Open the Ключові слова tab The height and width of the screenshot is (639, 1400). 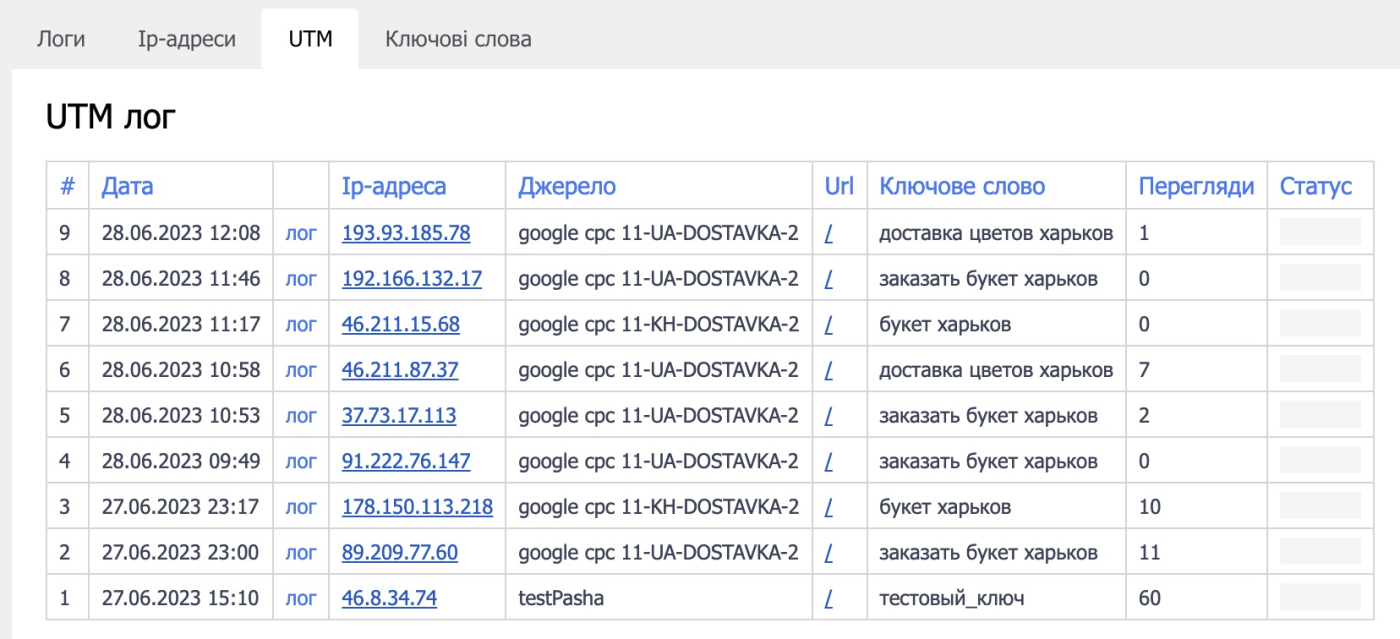[x=458, y=39]
